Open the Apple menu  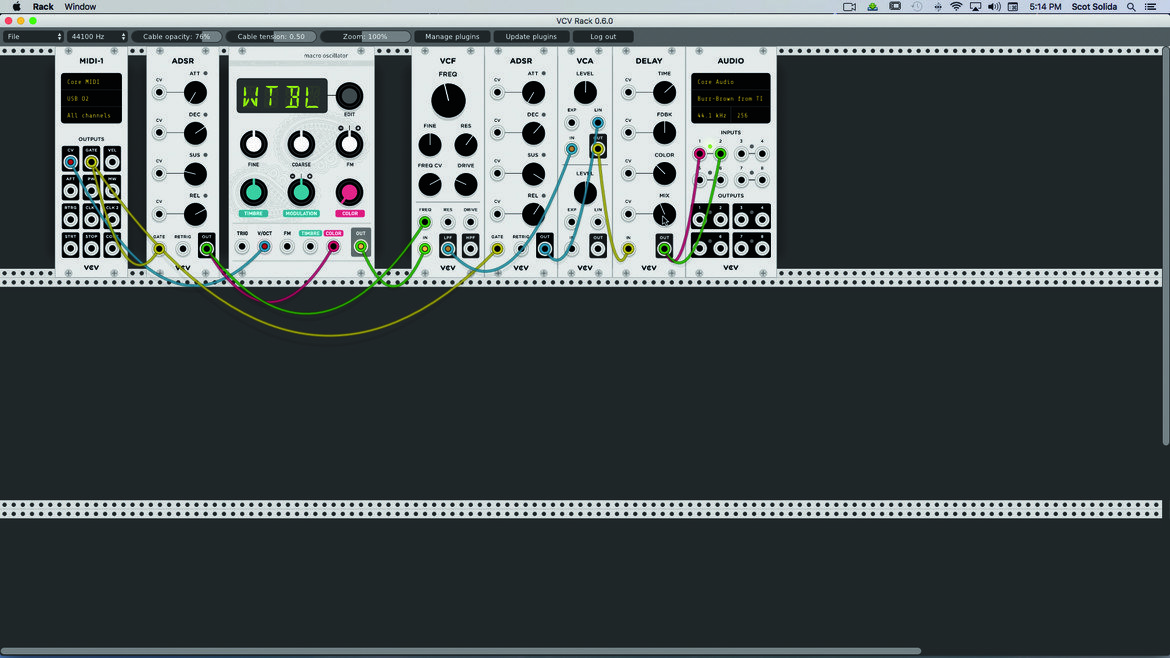pos(16,7)
